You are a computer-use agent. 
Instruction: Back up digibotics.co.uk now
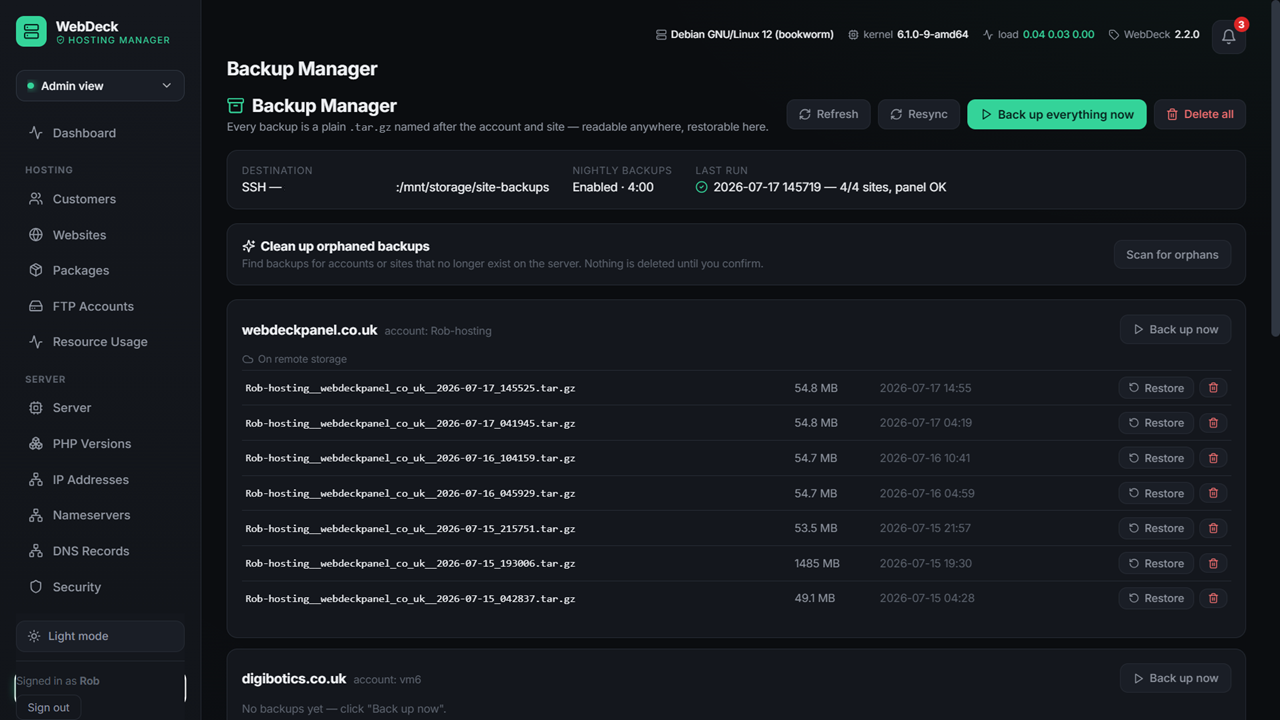(x=1175, y=678)
